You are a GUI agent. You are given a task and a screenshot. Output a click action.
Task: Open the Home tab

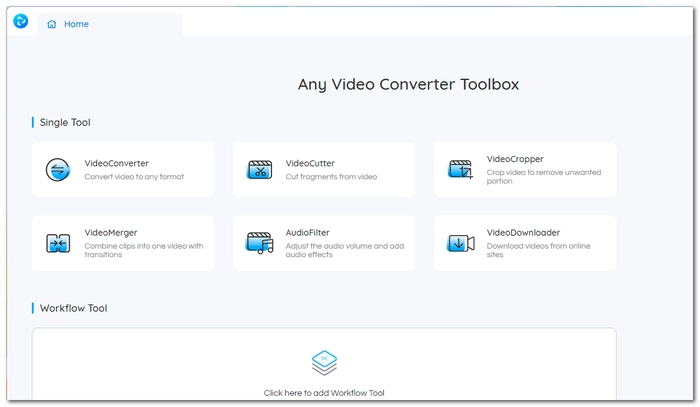[110, 24]
